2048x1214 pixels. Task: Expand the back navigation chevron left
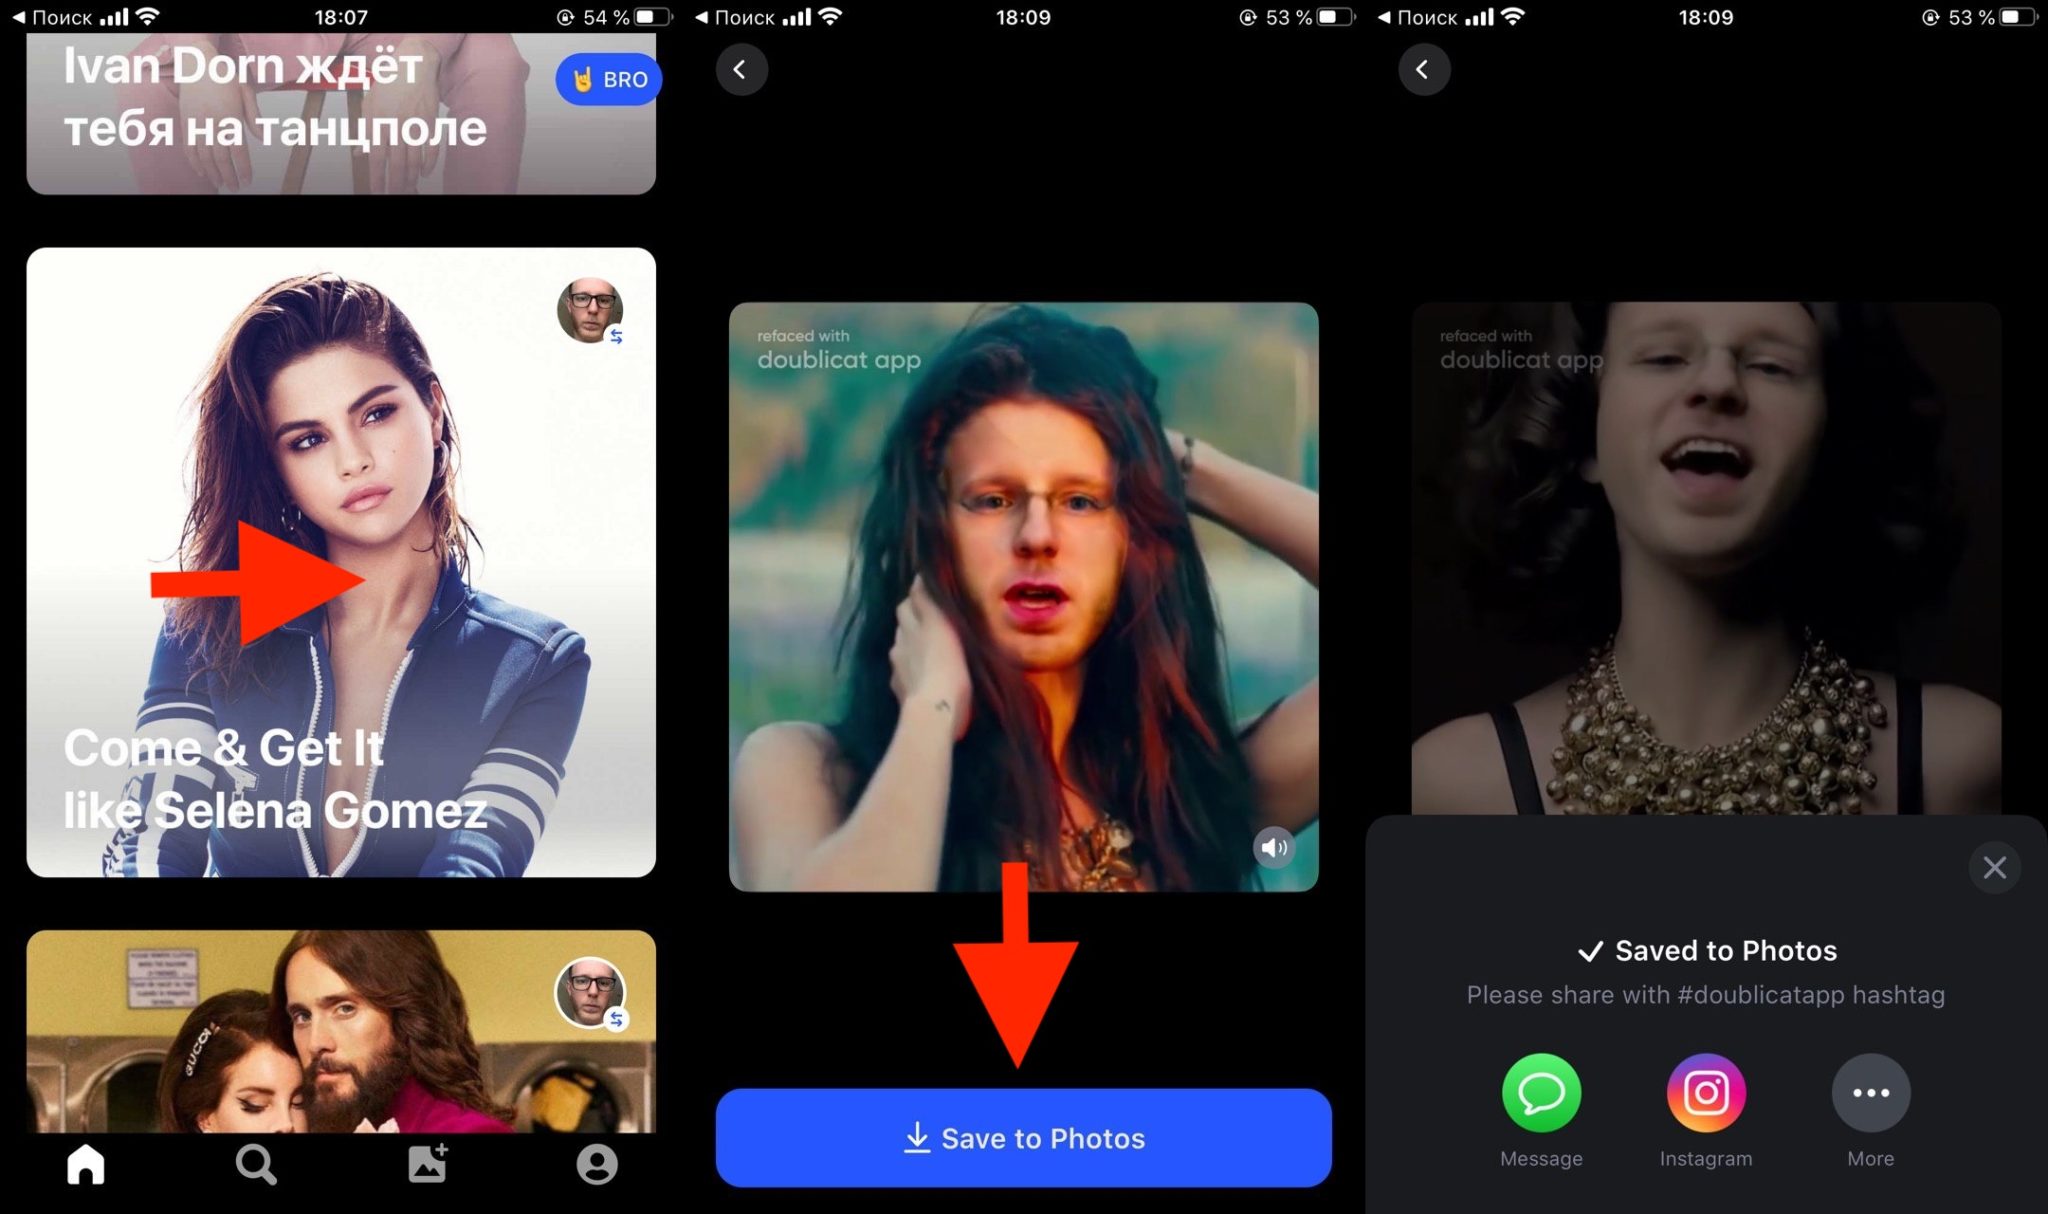(741, 69)
